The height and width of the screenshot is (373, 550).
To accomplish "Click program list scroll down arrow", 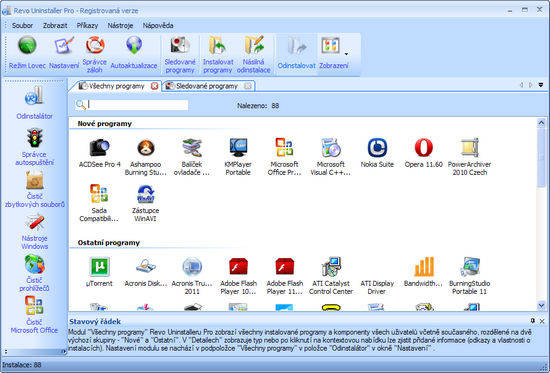I will pyautogui.click(x=541, y=306).
